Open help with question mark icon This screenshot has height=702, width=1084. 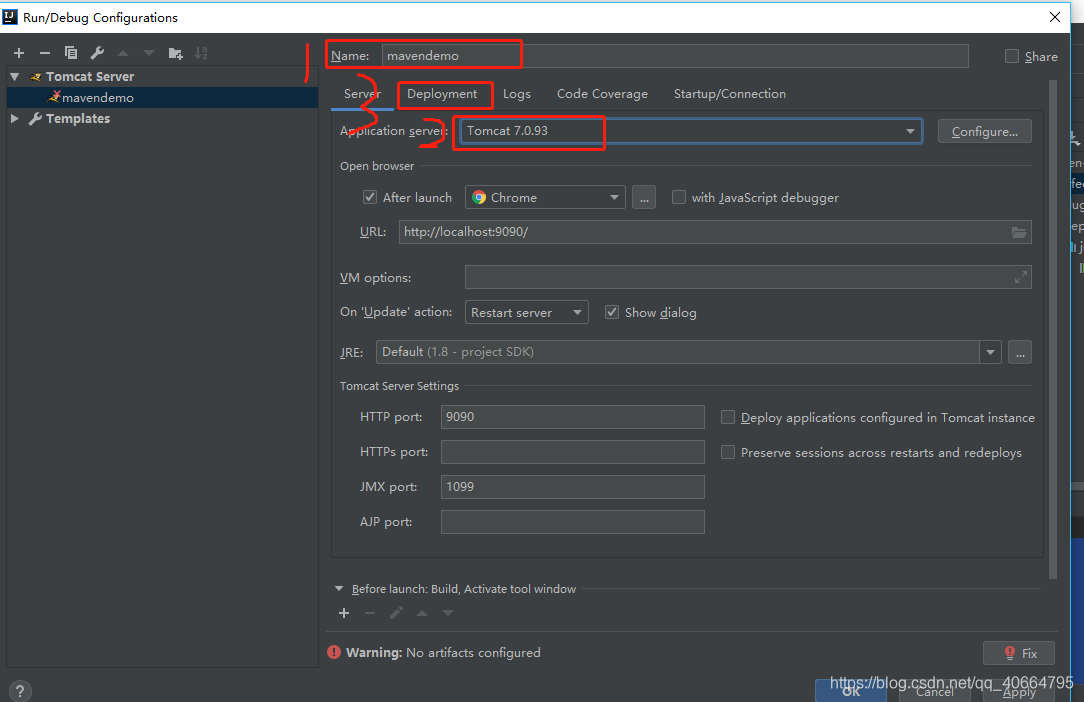point(20,690)
